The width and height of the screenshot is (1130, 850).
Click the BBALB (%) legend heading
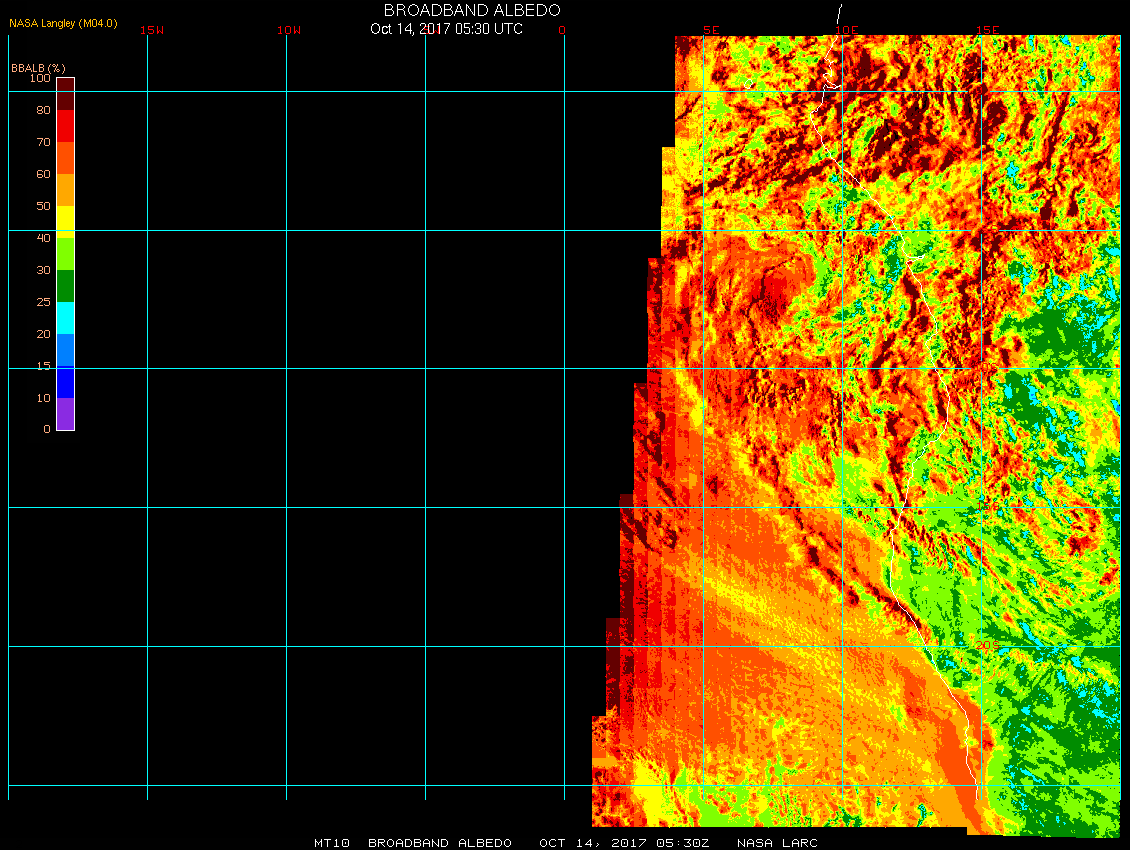pos(38,67)
